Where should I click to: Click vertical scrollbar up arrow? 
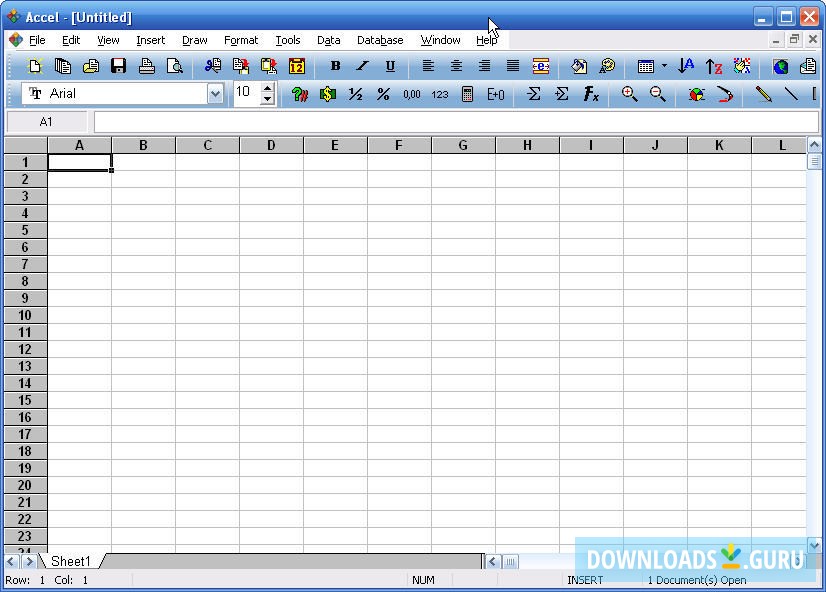pyautogui.click(x=814, y=144)
